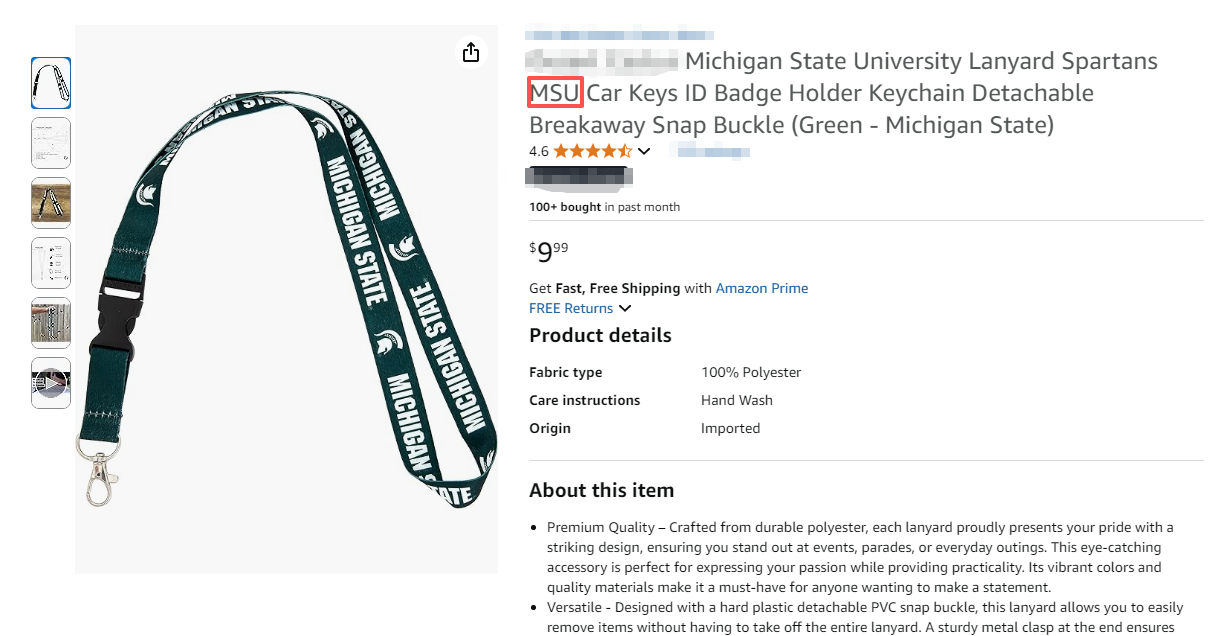The image size is (1220, 636).
Task: Visit the brand store link above title
Action: 620,34
